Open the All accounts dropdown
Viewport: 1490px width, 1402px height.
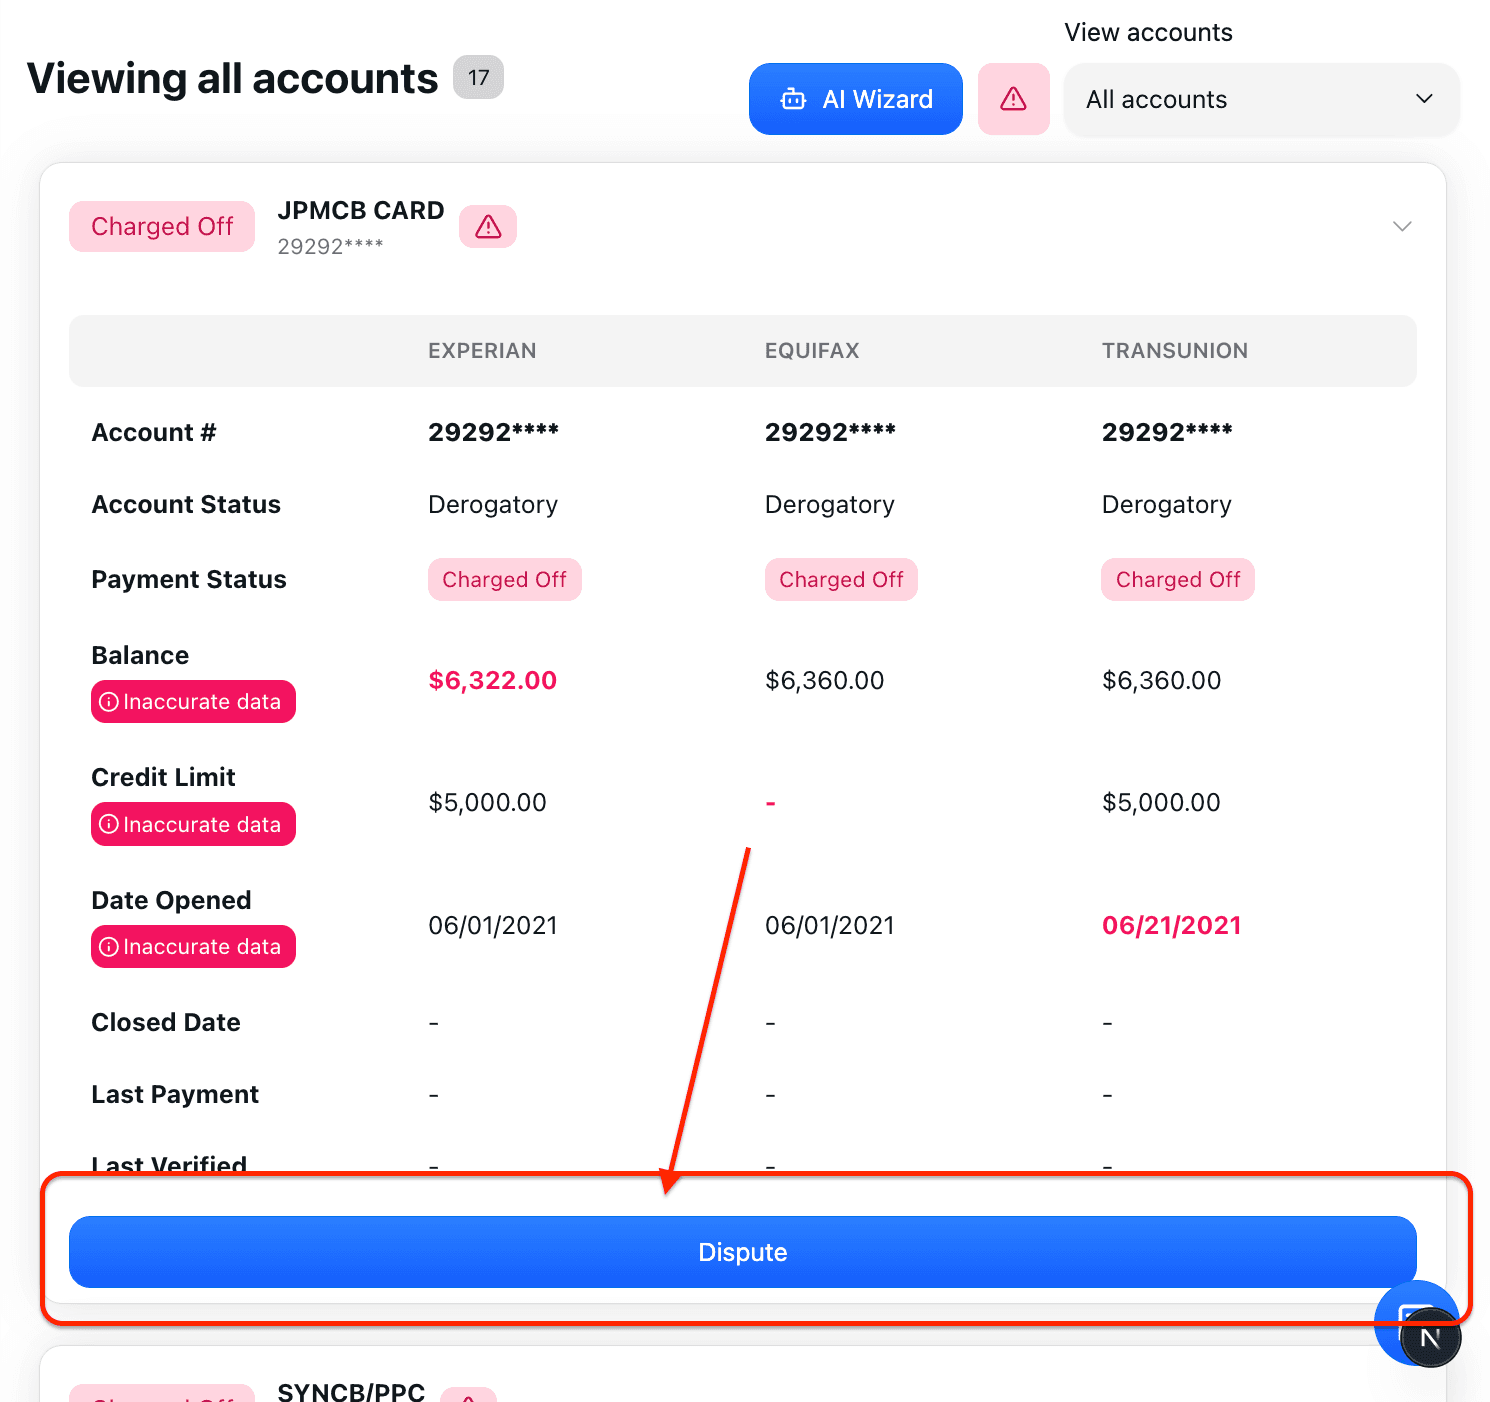pyautogui.click(x=1260, y=99)
